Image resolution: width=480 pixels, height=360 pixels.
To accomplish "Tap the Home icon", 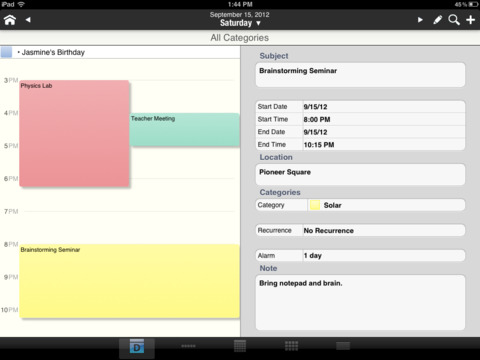I will tap(10, 20).
